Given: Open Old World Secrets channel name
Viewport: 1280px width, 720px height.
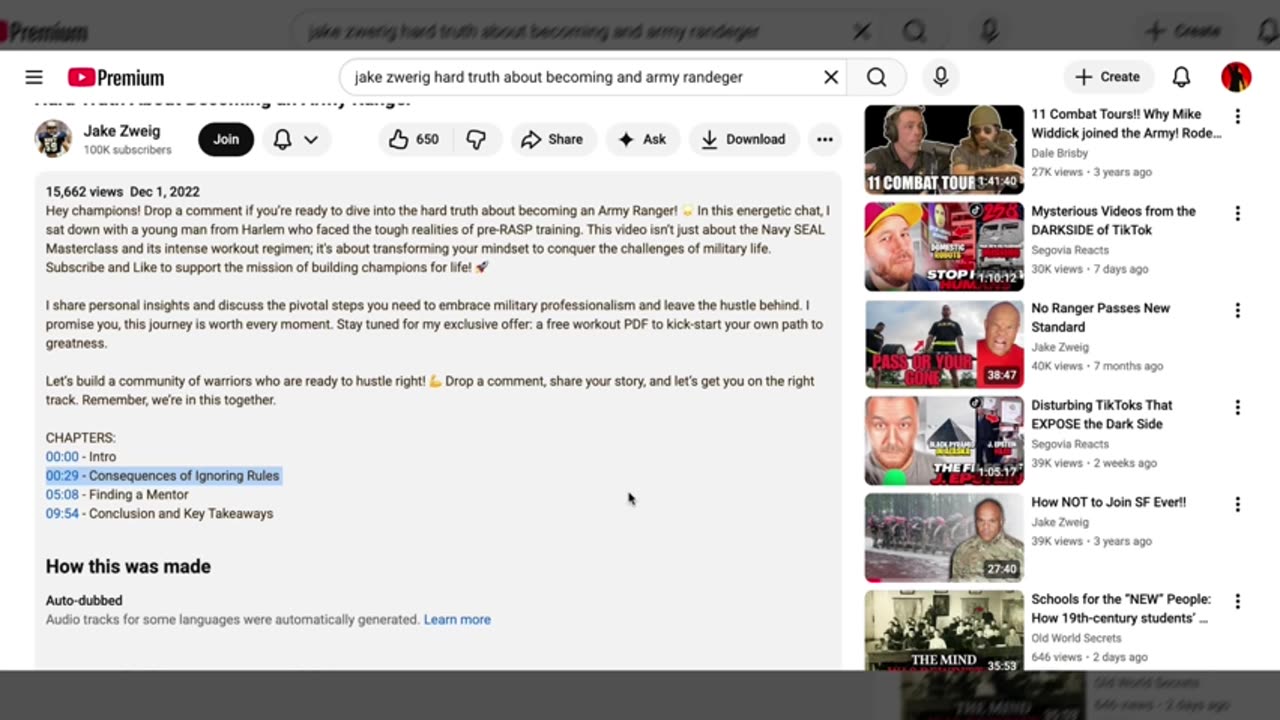Looking at the screenshot, I should tap(1076, 638).
